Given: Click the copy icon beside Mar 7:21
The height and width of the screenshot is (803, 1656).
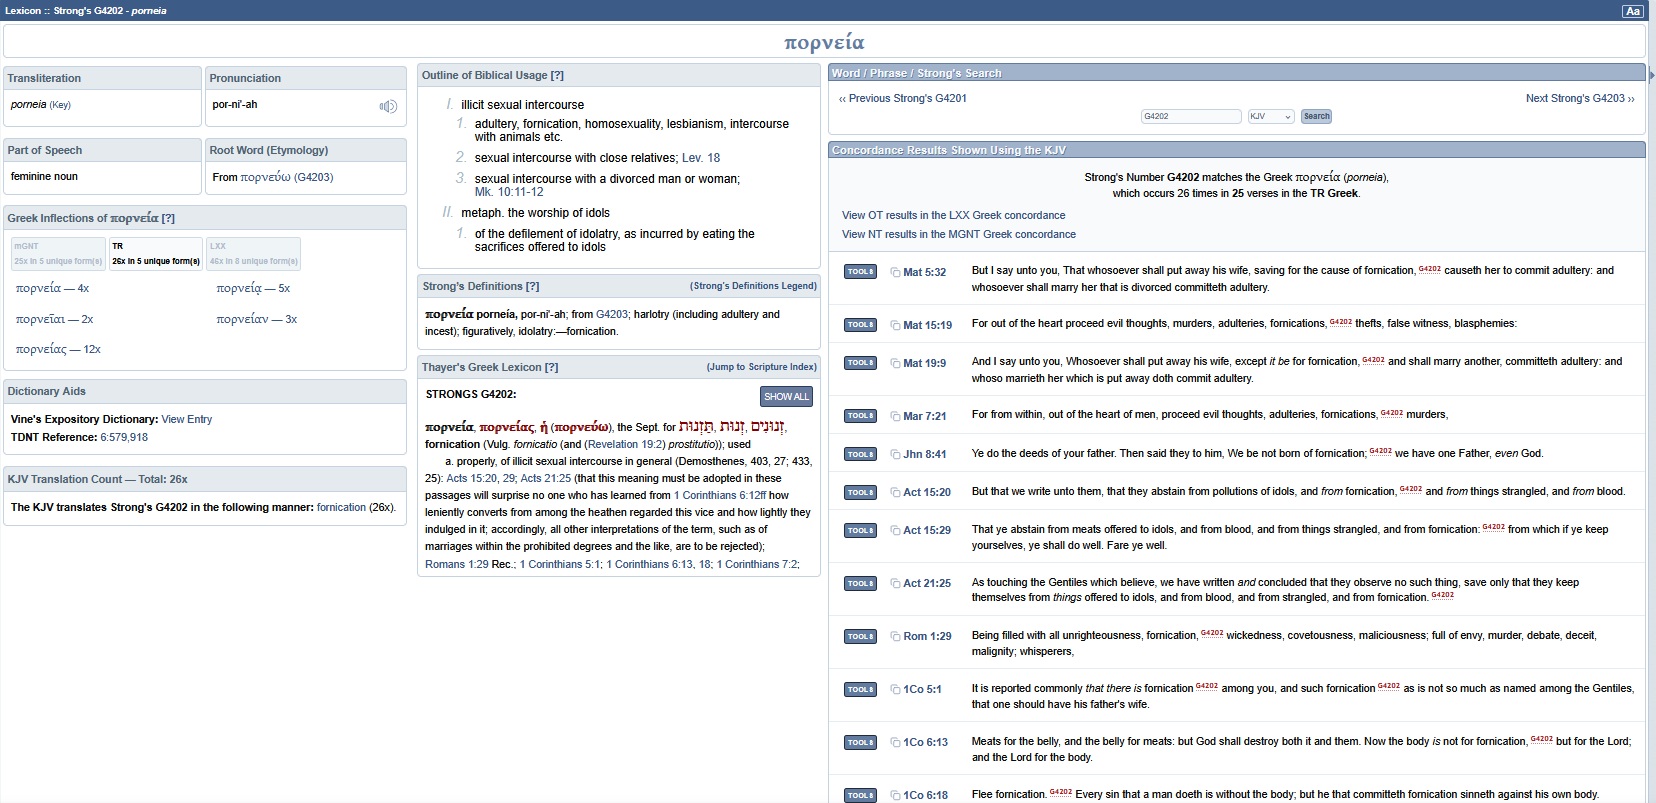Looking at the screenshot, I should [x=895, y=416].
